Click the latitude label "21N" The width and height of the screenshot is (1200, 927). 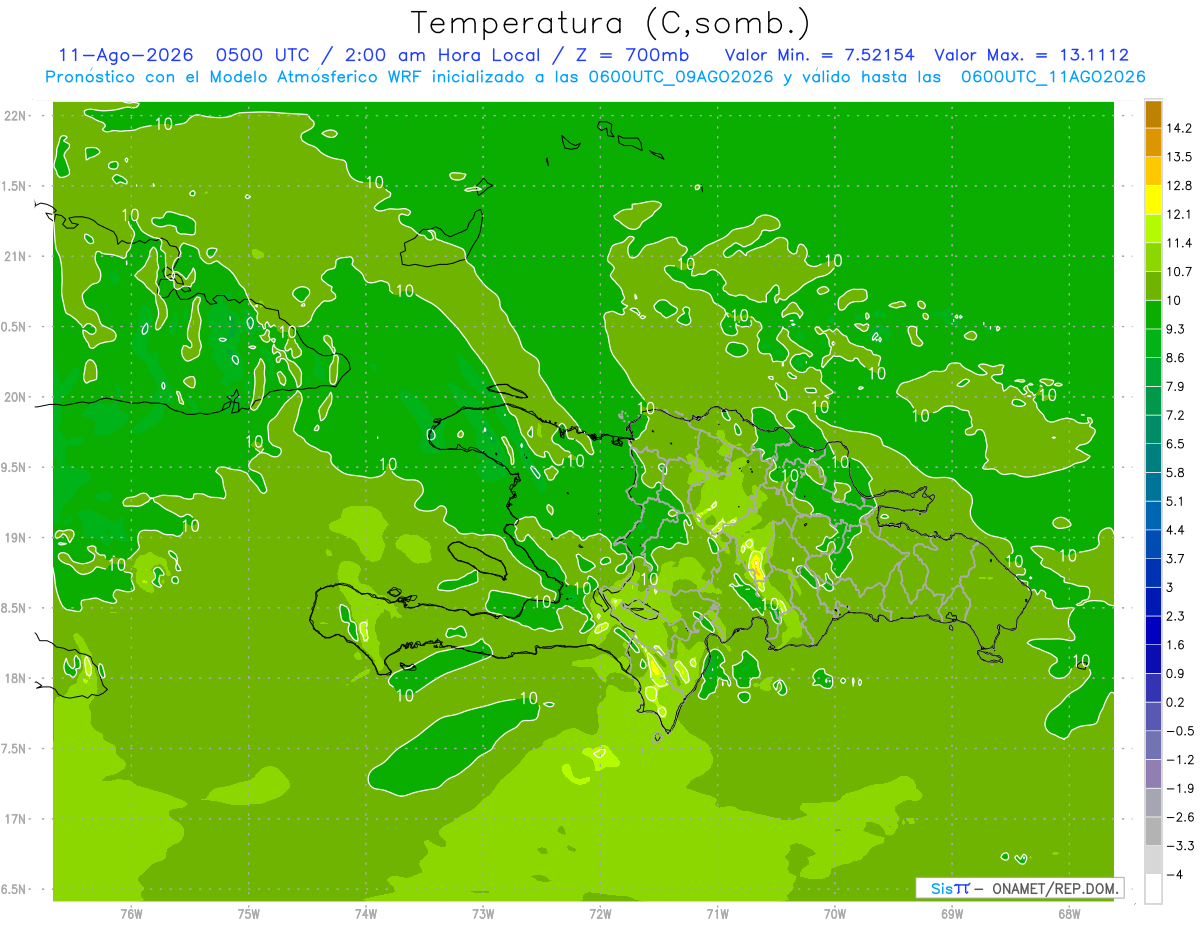pos(15,257)
